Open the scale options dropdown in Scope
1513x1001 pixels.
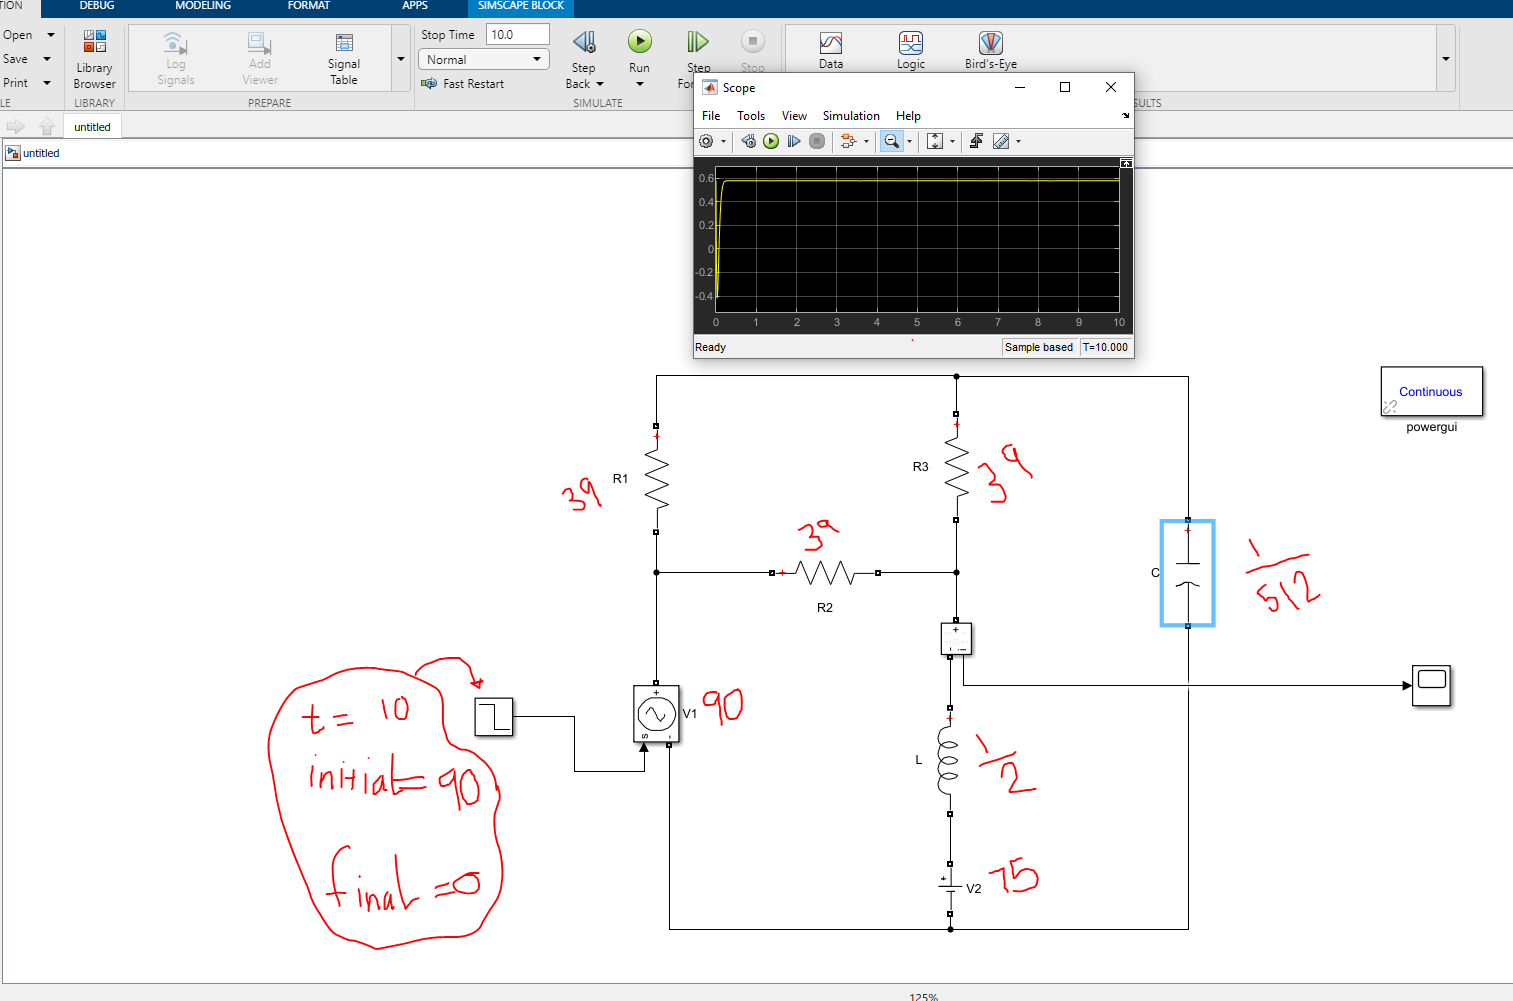click(951, 141)
